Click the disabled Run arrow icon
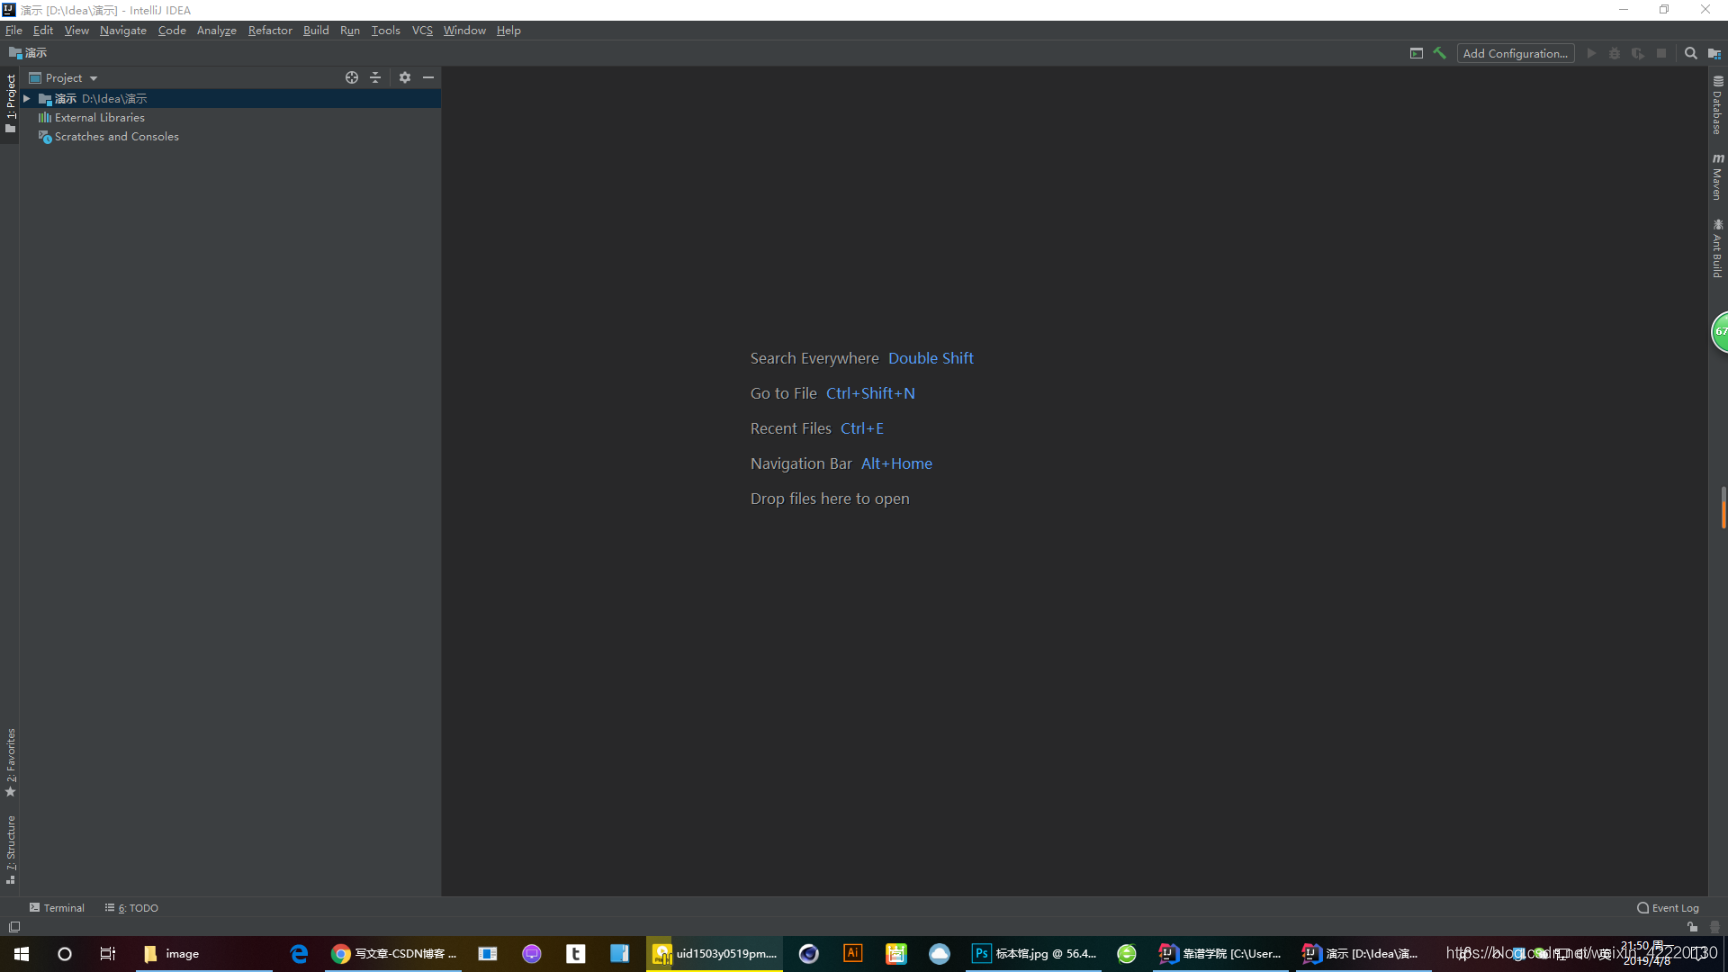 pos(1591,53)
